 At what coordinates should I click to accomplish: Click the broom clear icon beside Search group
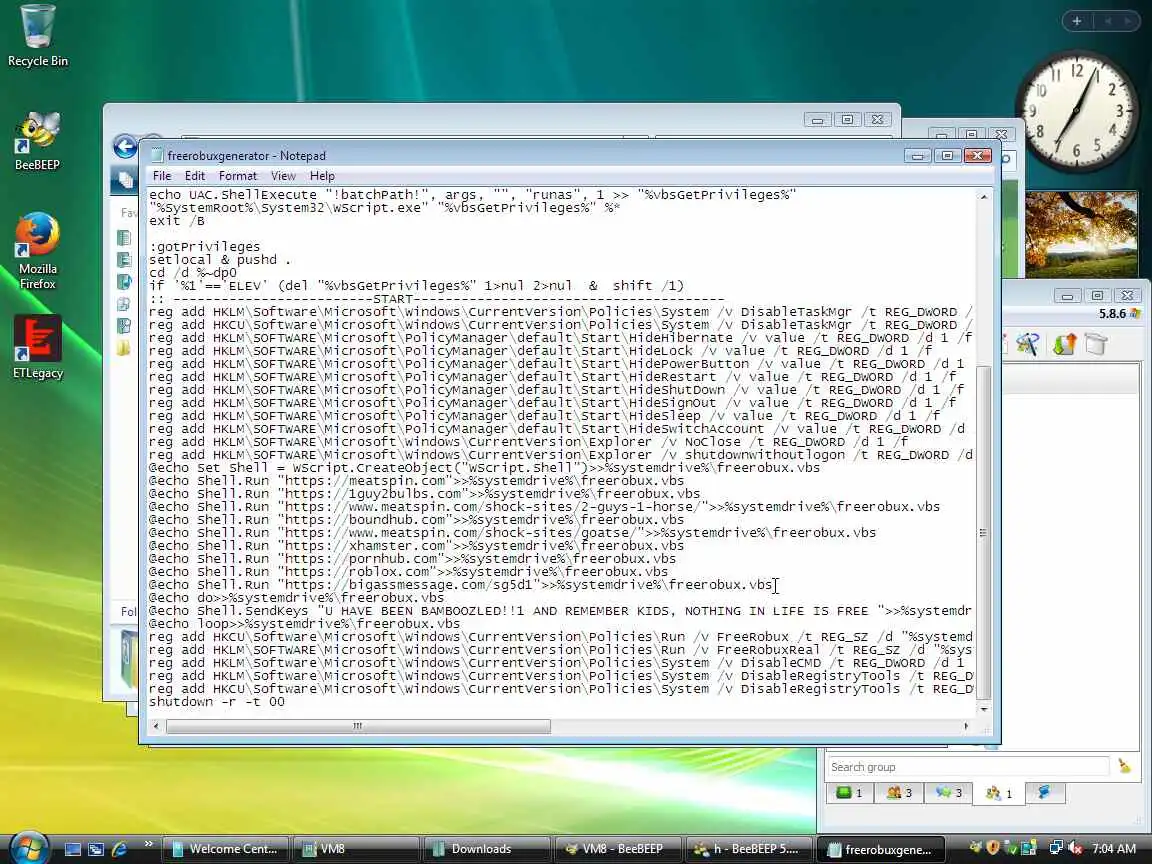(1124, 766)
